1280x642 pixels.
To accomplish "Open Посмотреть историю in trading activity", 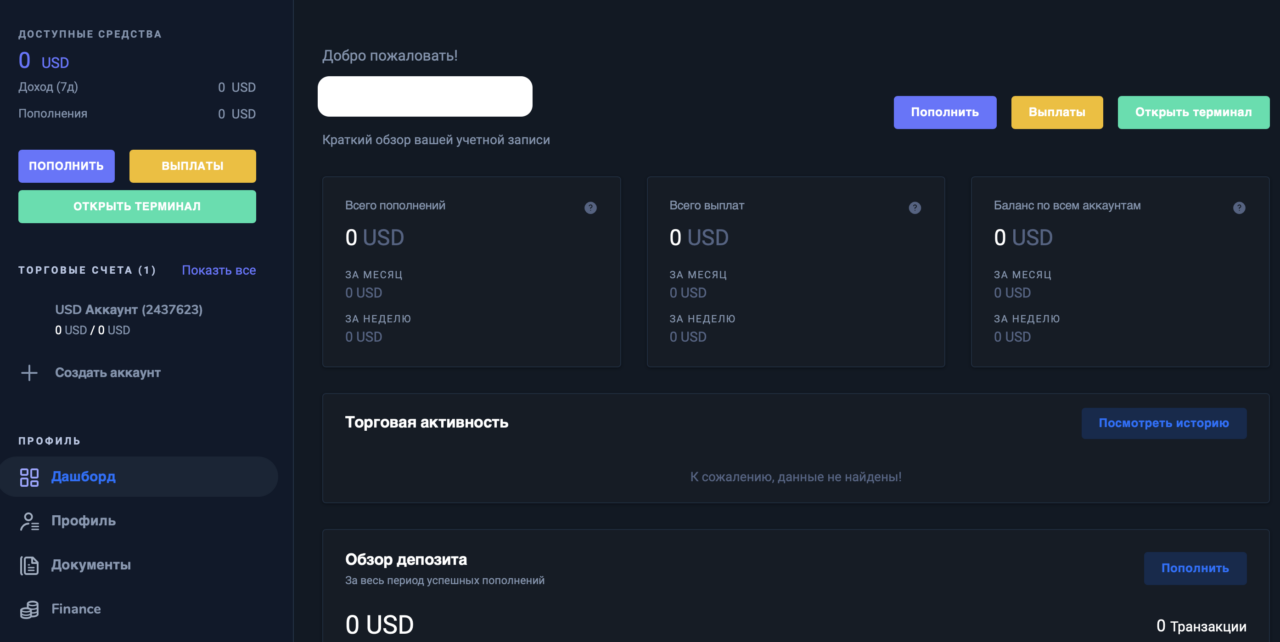I will coord(1164,423).
